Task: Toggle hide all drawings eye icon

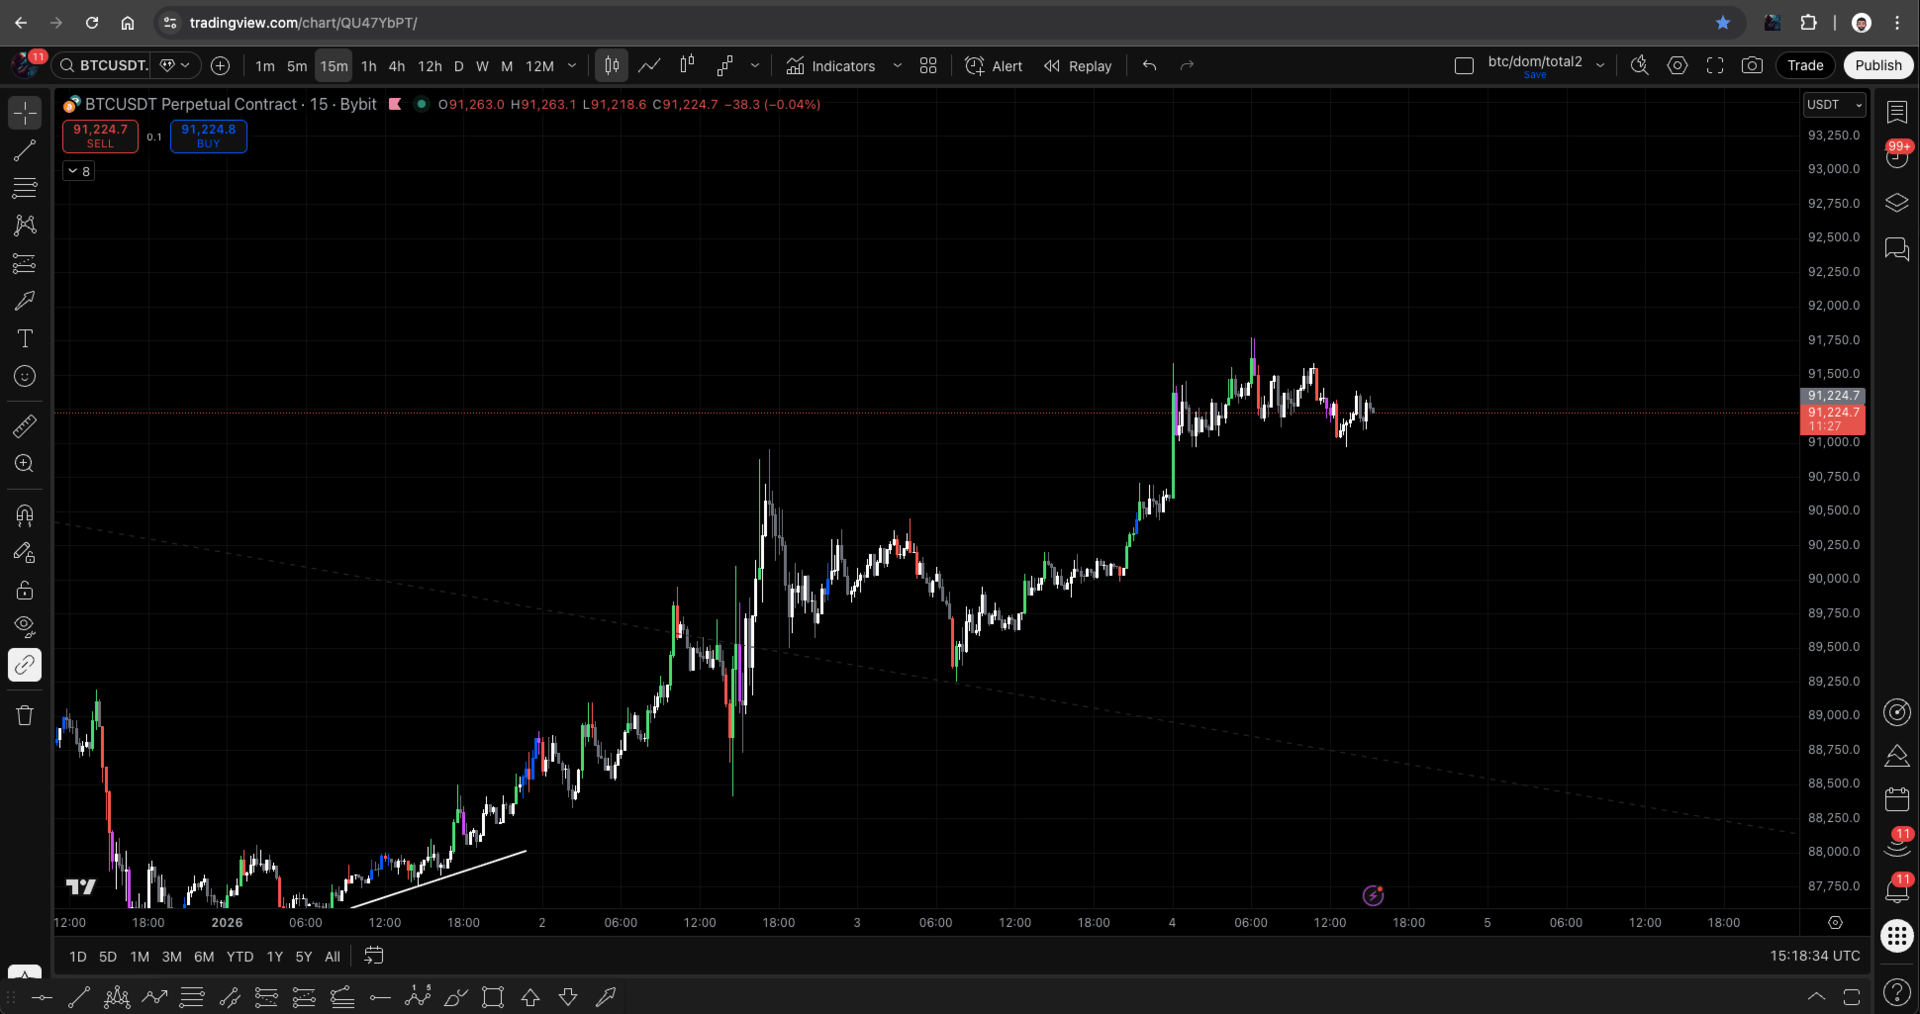Action: pos(25,627)
